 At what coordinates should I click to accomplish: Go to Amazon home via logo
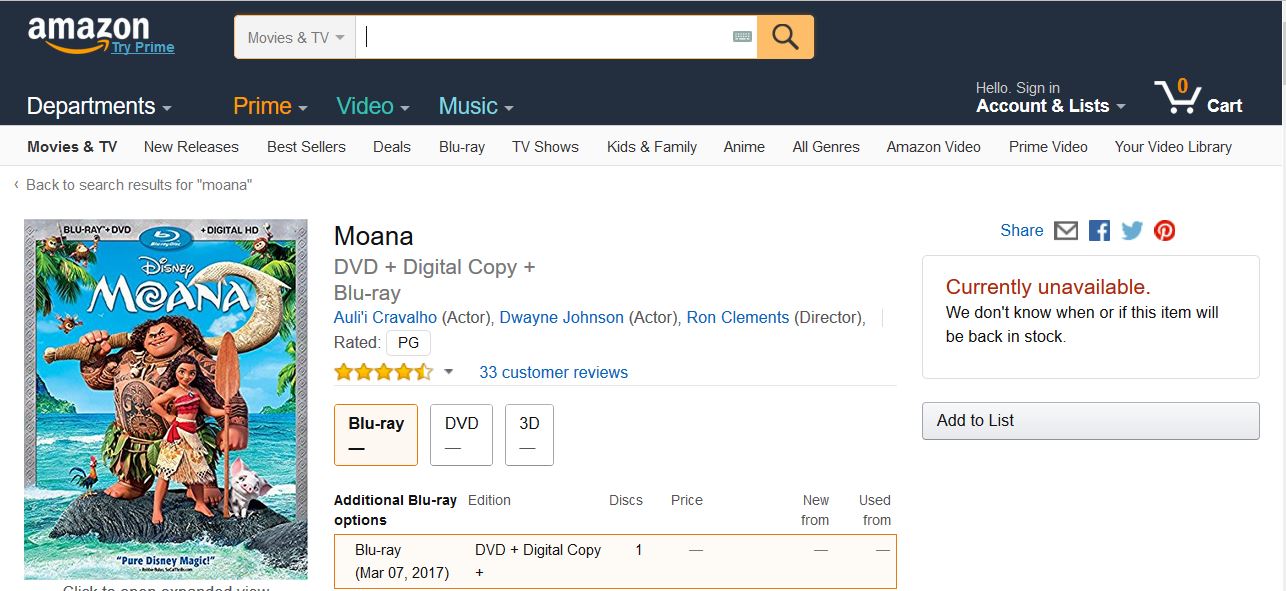(x=88, y=33)
